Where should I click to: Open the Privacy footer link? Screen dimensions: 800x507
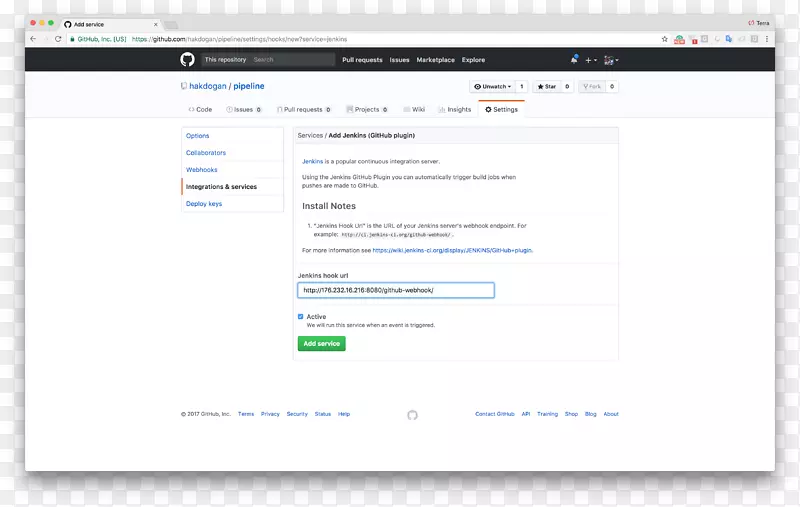click(x=270, y=414)
